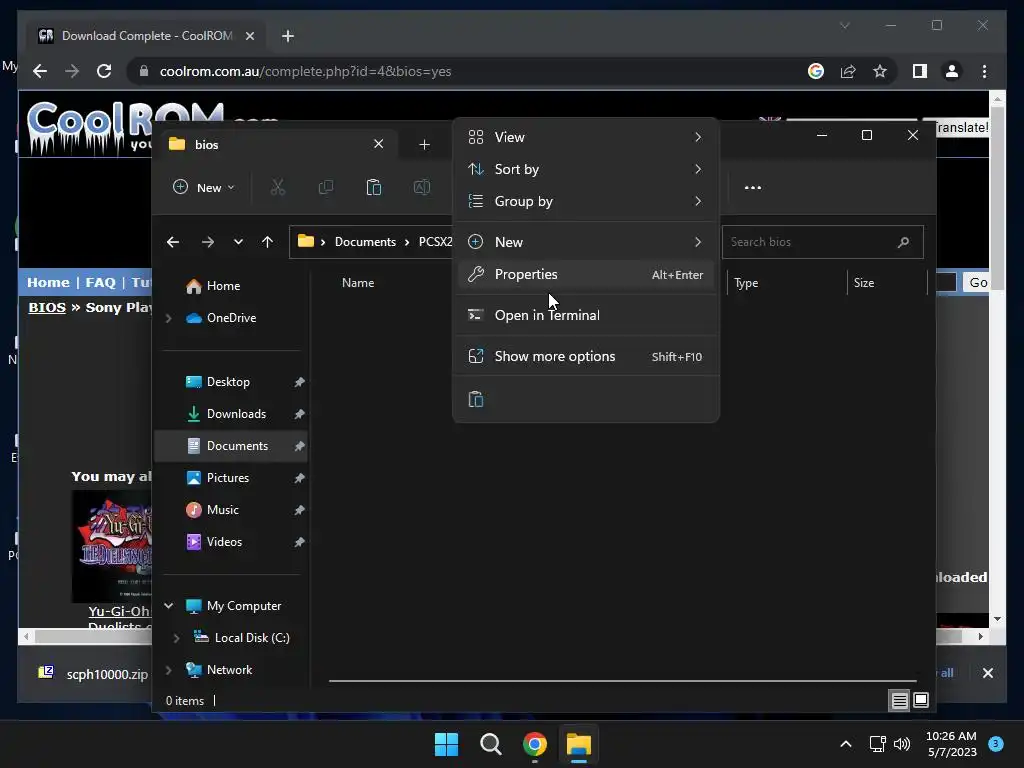1024x768 pixels.
Task: Show hidden icons in the system tray
Action: (846, 744)
